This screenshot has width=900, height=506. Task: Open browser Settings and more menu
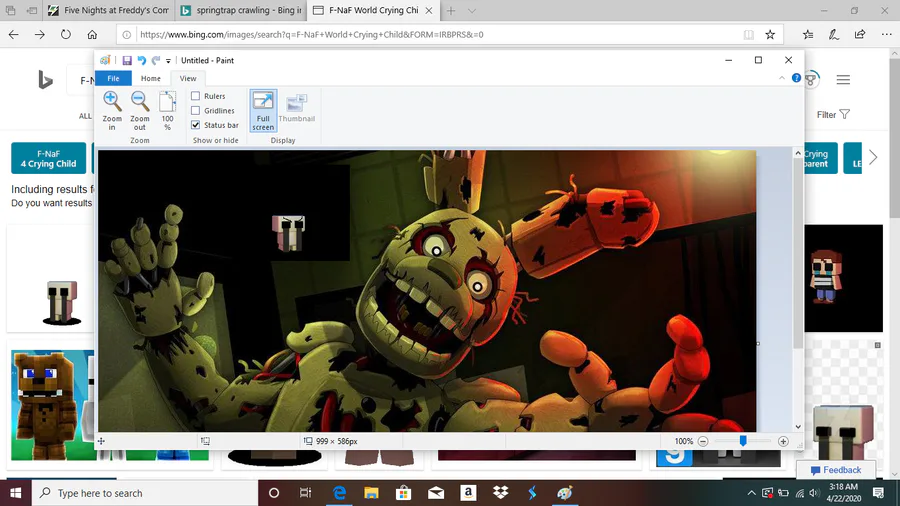tap(886, 34)
